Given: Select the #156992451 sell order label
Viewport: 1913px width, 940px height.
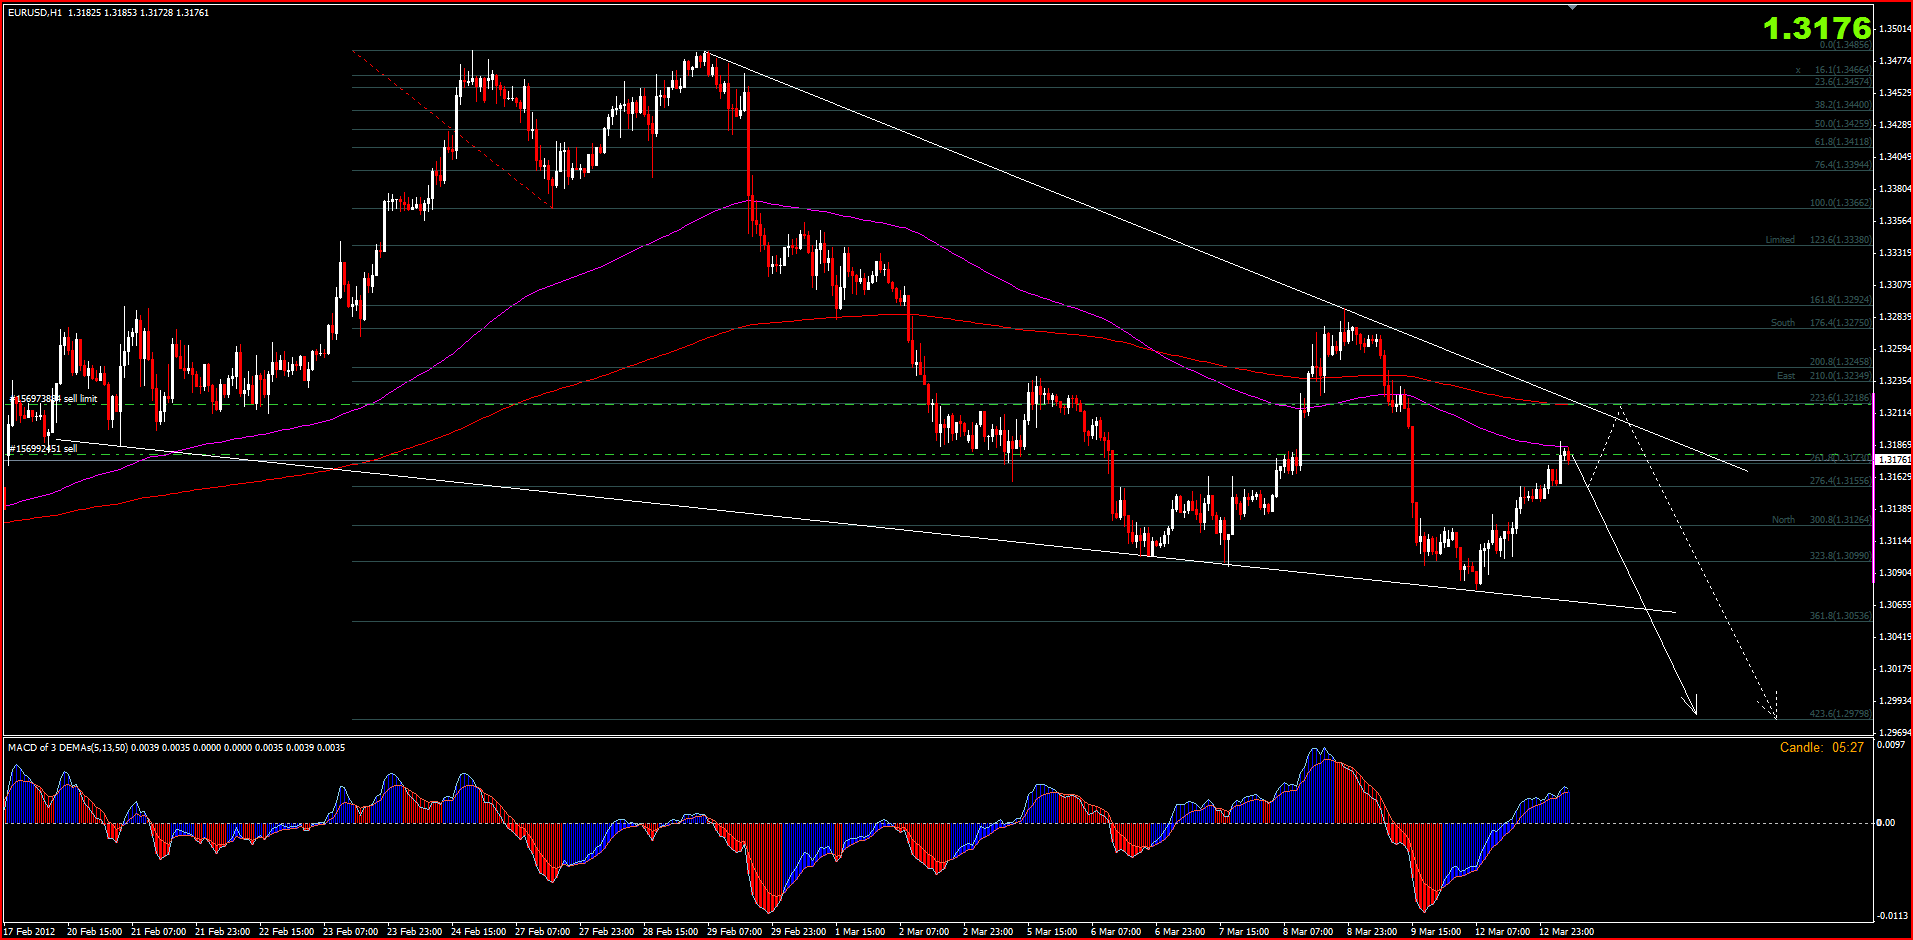Looking at the screenshot, I should pyautogui.click(x=43, y=449).
